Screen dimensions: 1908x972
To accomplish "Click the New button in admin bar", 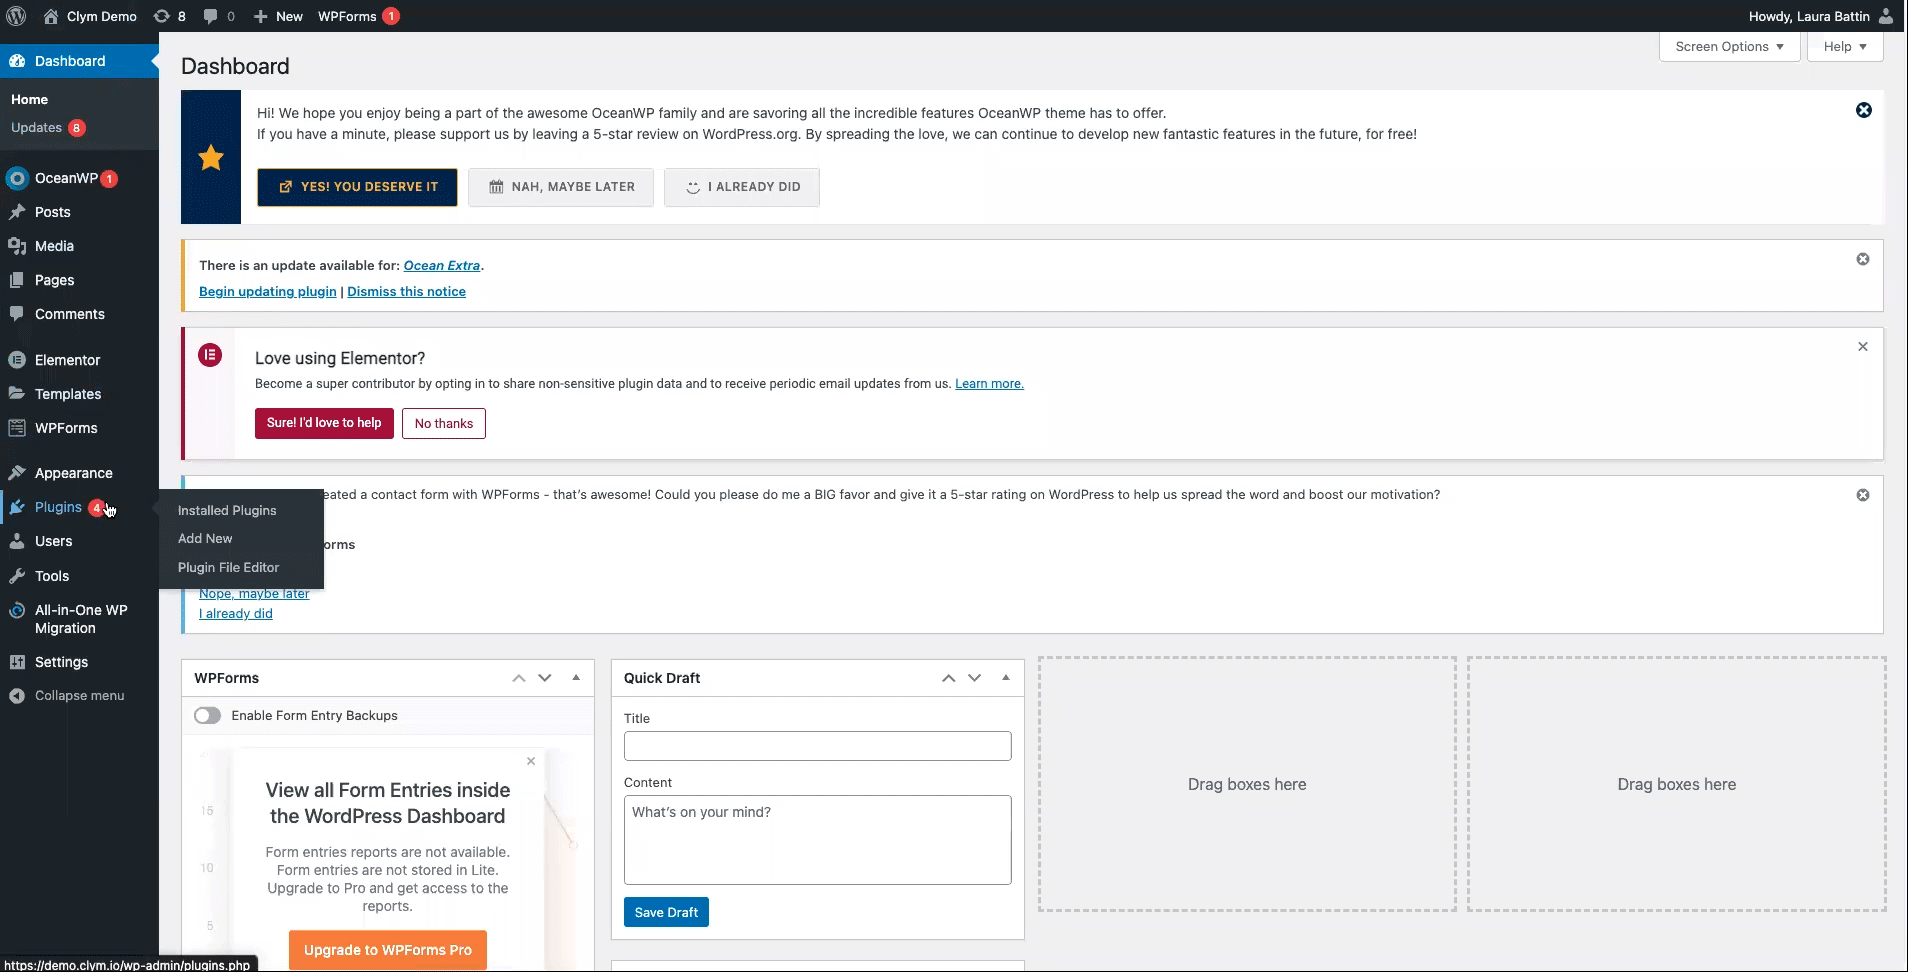I will pos(278,16).
